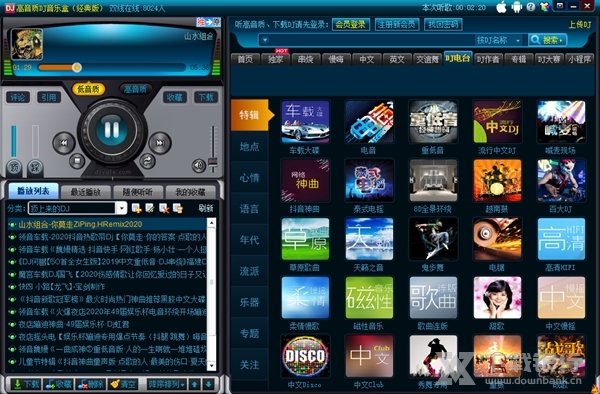Image resolution: width=600 pixels, height=394 pixels.
Task: Click 收藏 beside the player's 下载 button
Action: pos(174,97)
